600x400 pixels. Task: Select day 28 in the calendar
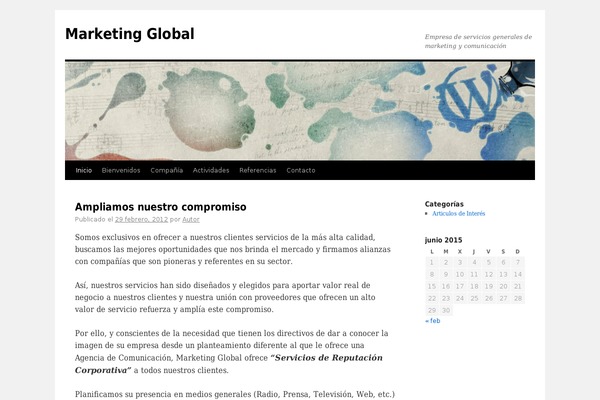tap(518, 298)
